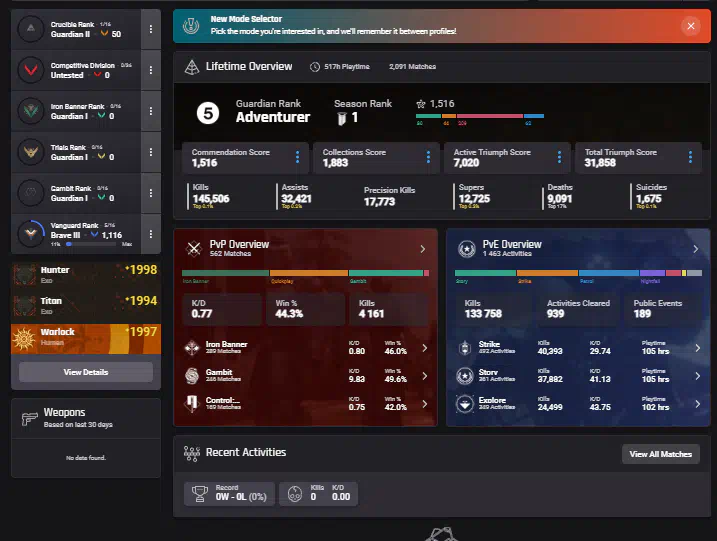This screenshot has height=541, width=717.
Task: Open Iron Banner row arrow
Action: (424, 348)
